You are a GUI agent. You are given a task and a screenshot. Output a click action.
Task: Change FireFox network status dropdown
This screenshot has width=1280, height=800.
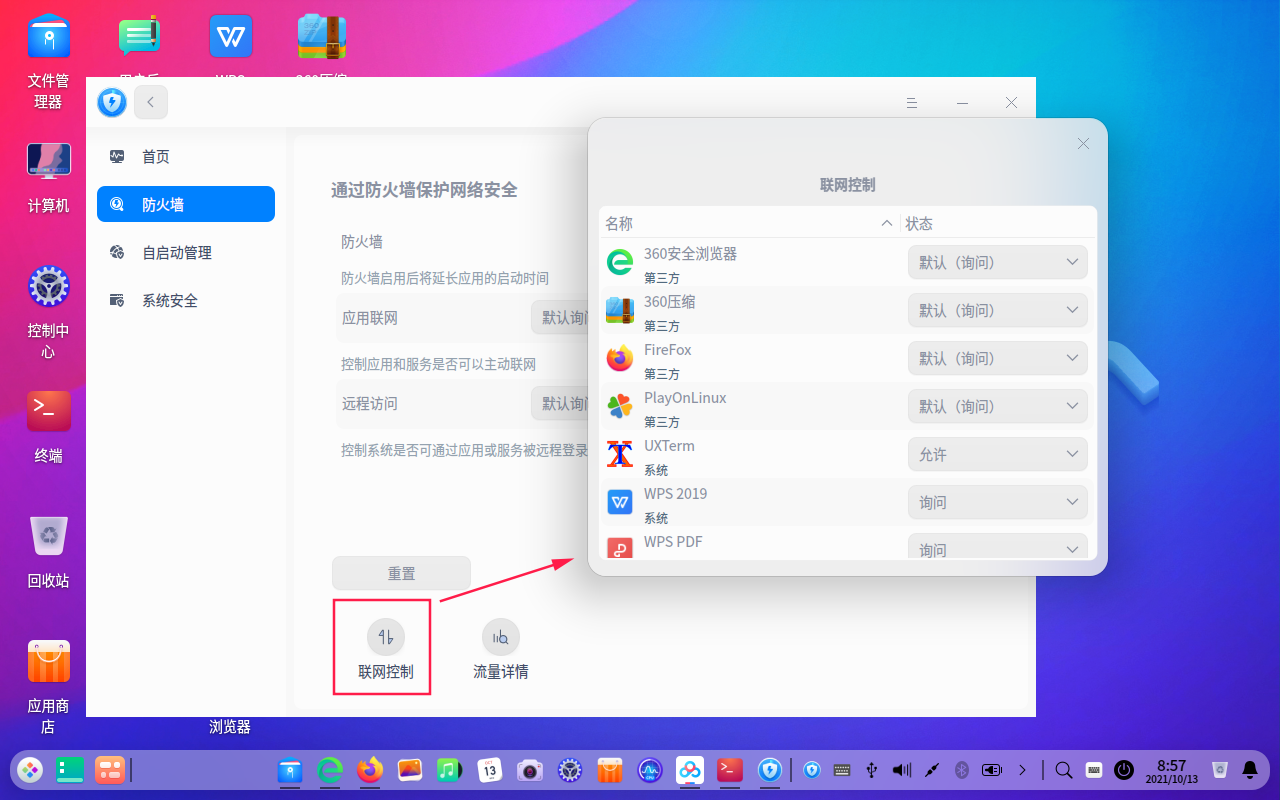click(x=998, y=358)
